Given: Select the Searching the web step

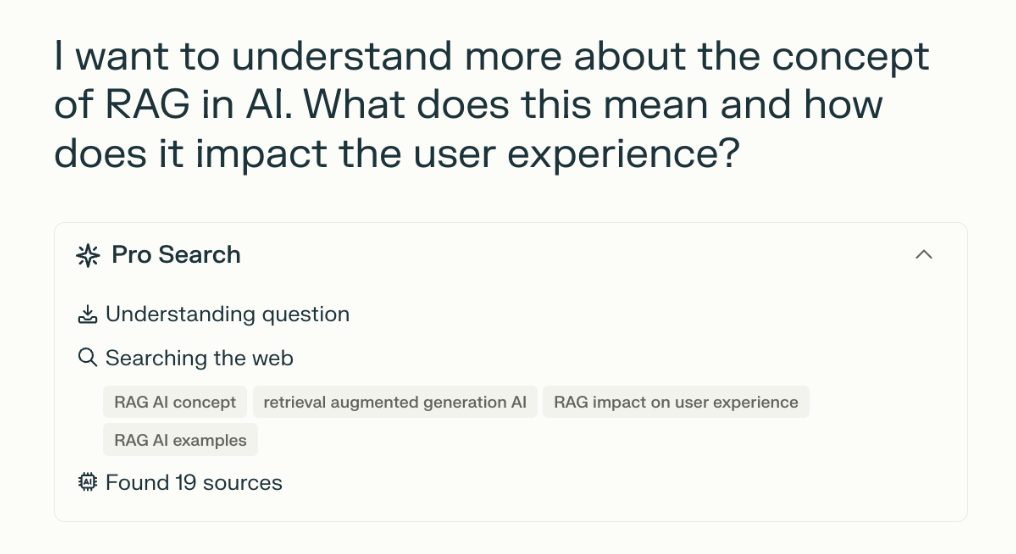Looking at the screenshot, I should [199, 358].
